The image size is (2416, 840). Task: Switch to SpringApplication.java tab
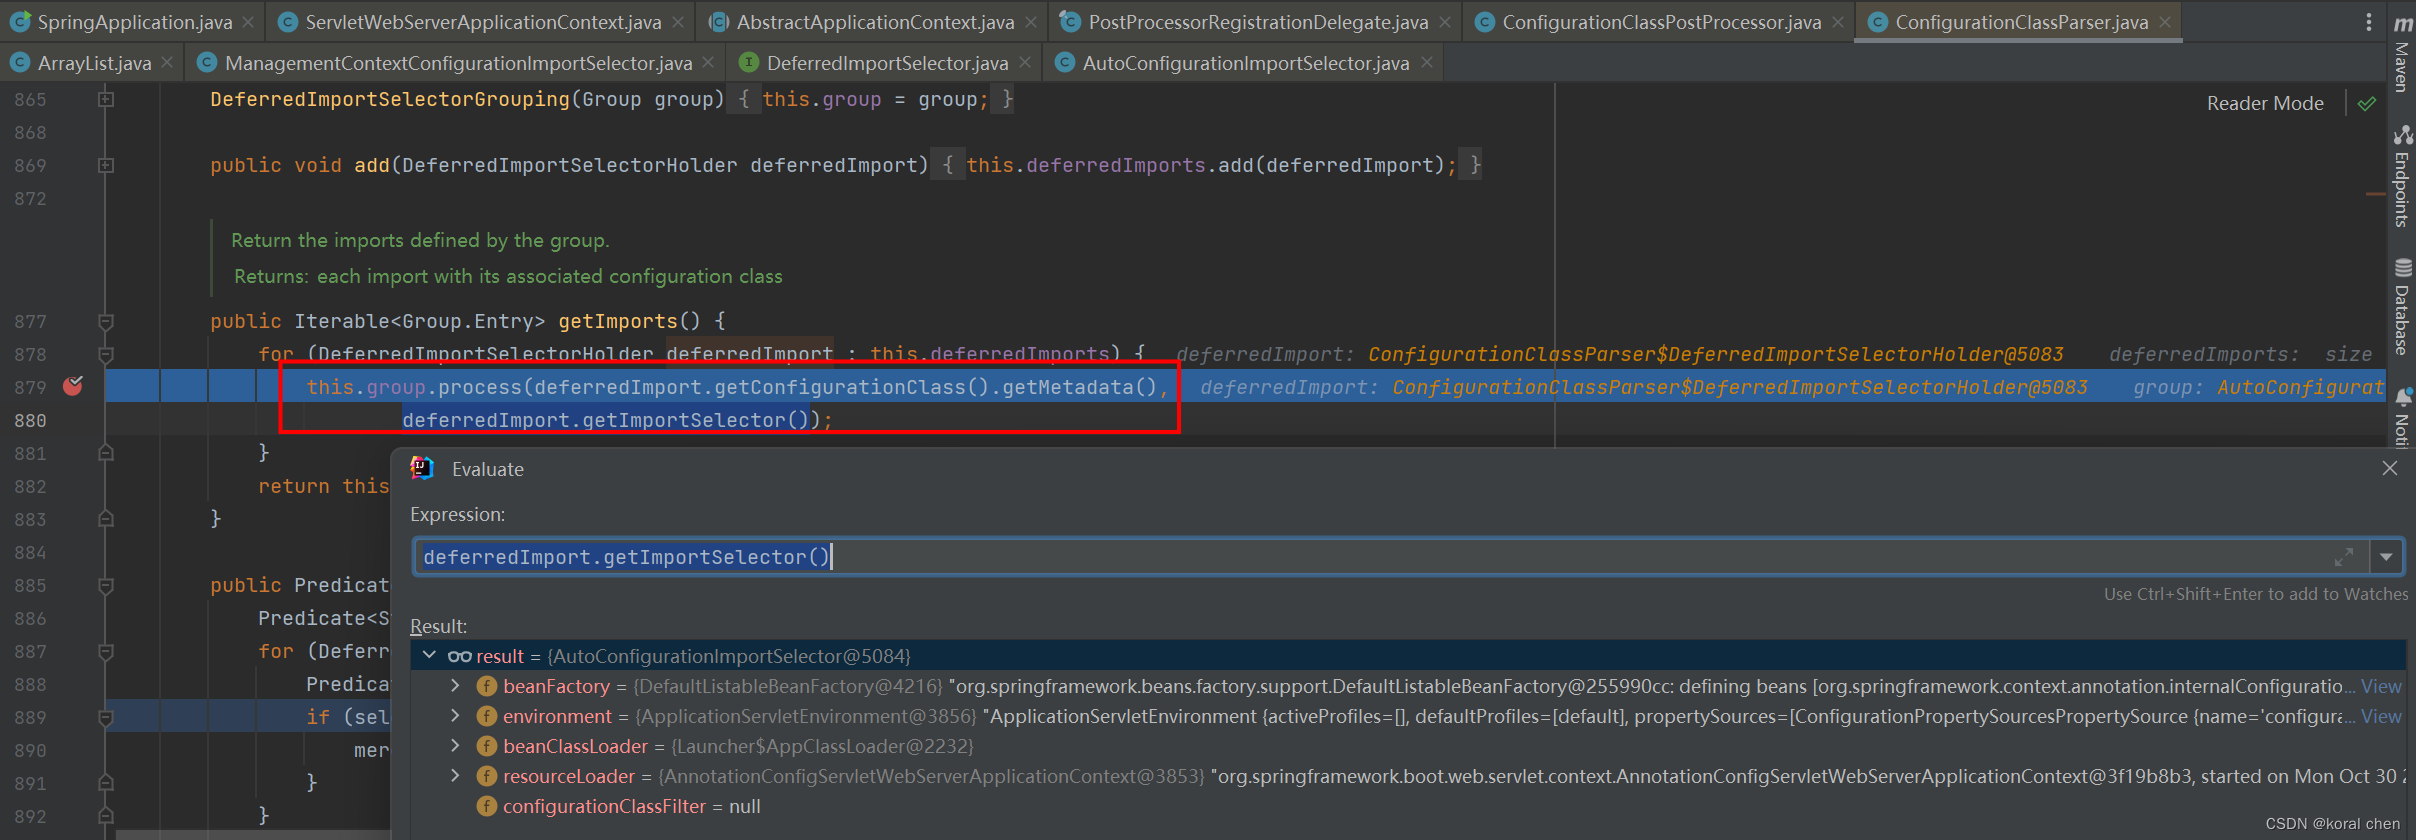[x=134, y=22]
